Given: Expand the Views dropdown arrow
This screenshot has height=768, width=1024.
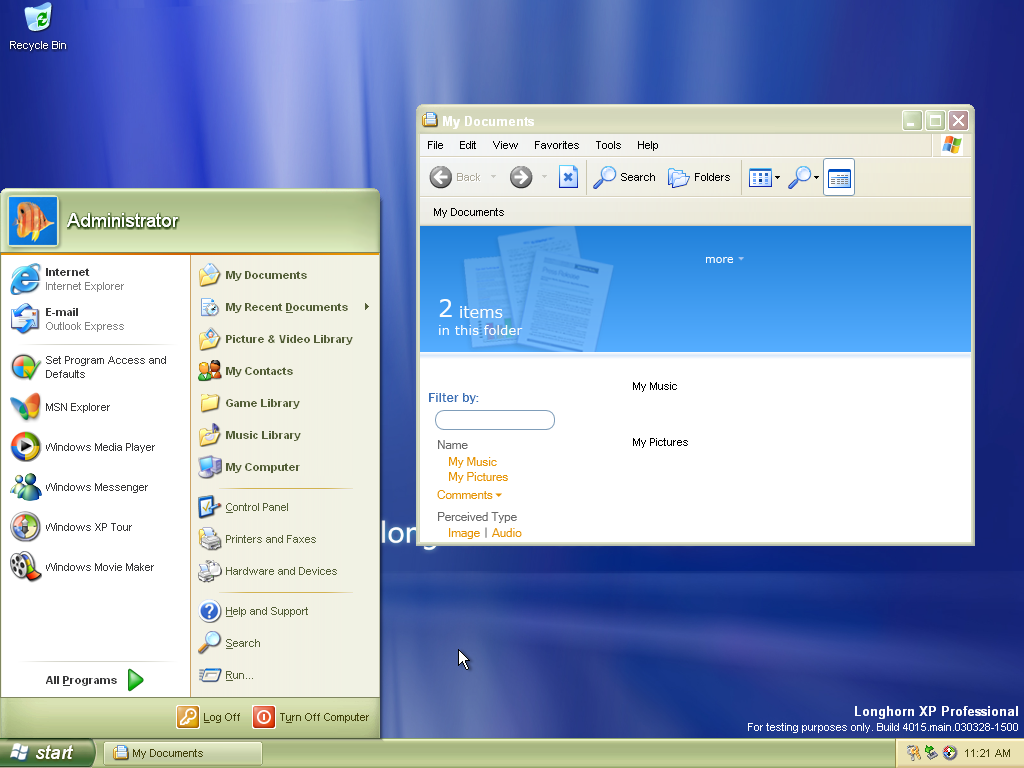Looking at the screenshot, I should click(x=778, y=178).
